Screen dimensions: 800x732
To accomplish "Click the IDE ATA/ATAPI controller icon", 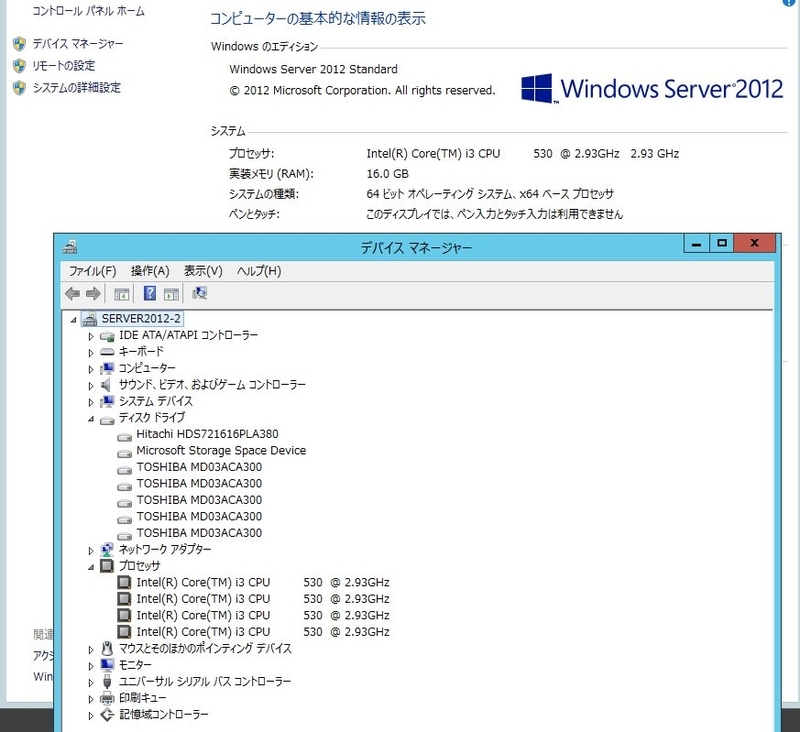I will [107, 336].
